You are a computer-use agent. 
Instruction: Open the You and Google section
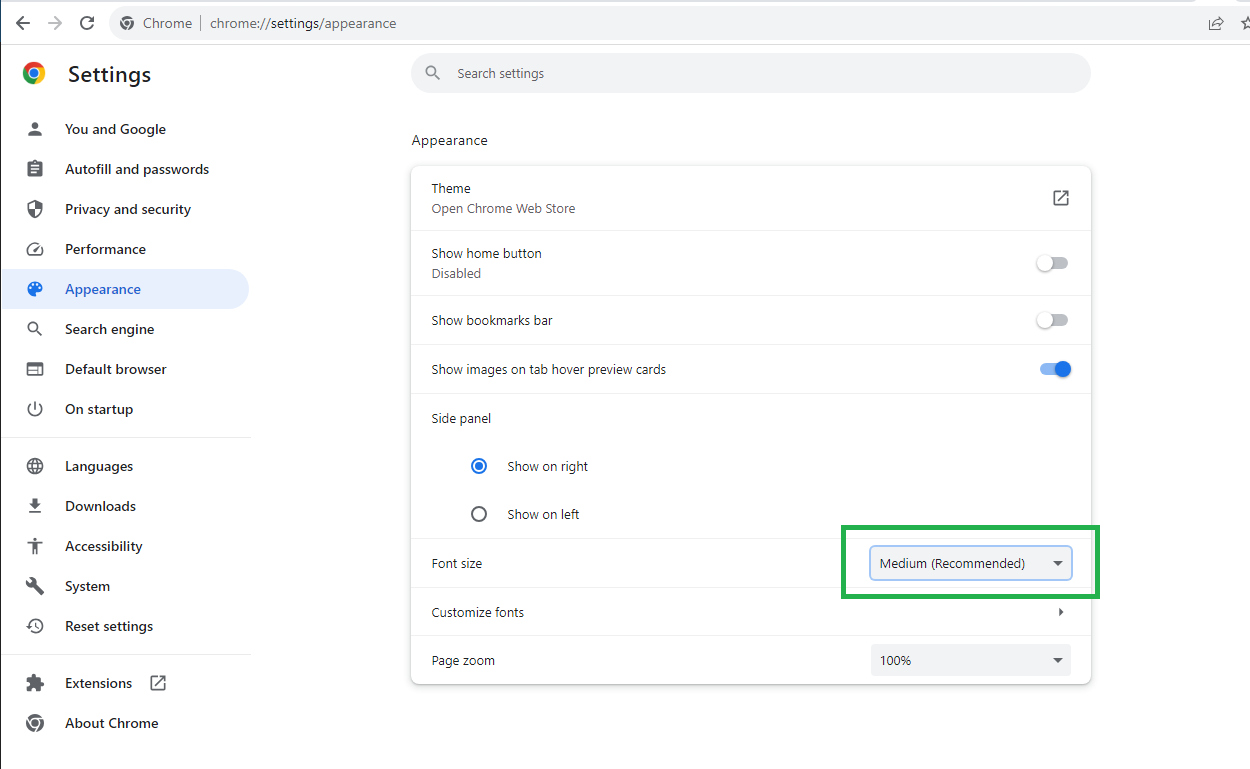click(113, 128)
